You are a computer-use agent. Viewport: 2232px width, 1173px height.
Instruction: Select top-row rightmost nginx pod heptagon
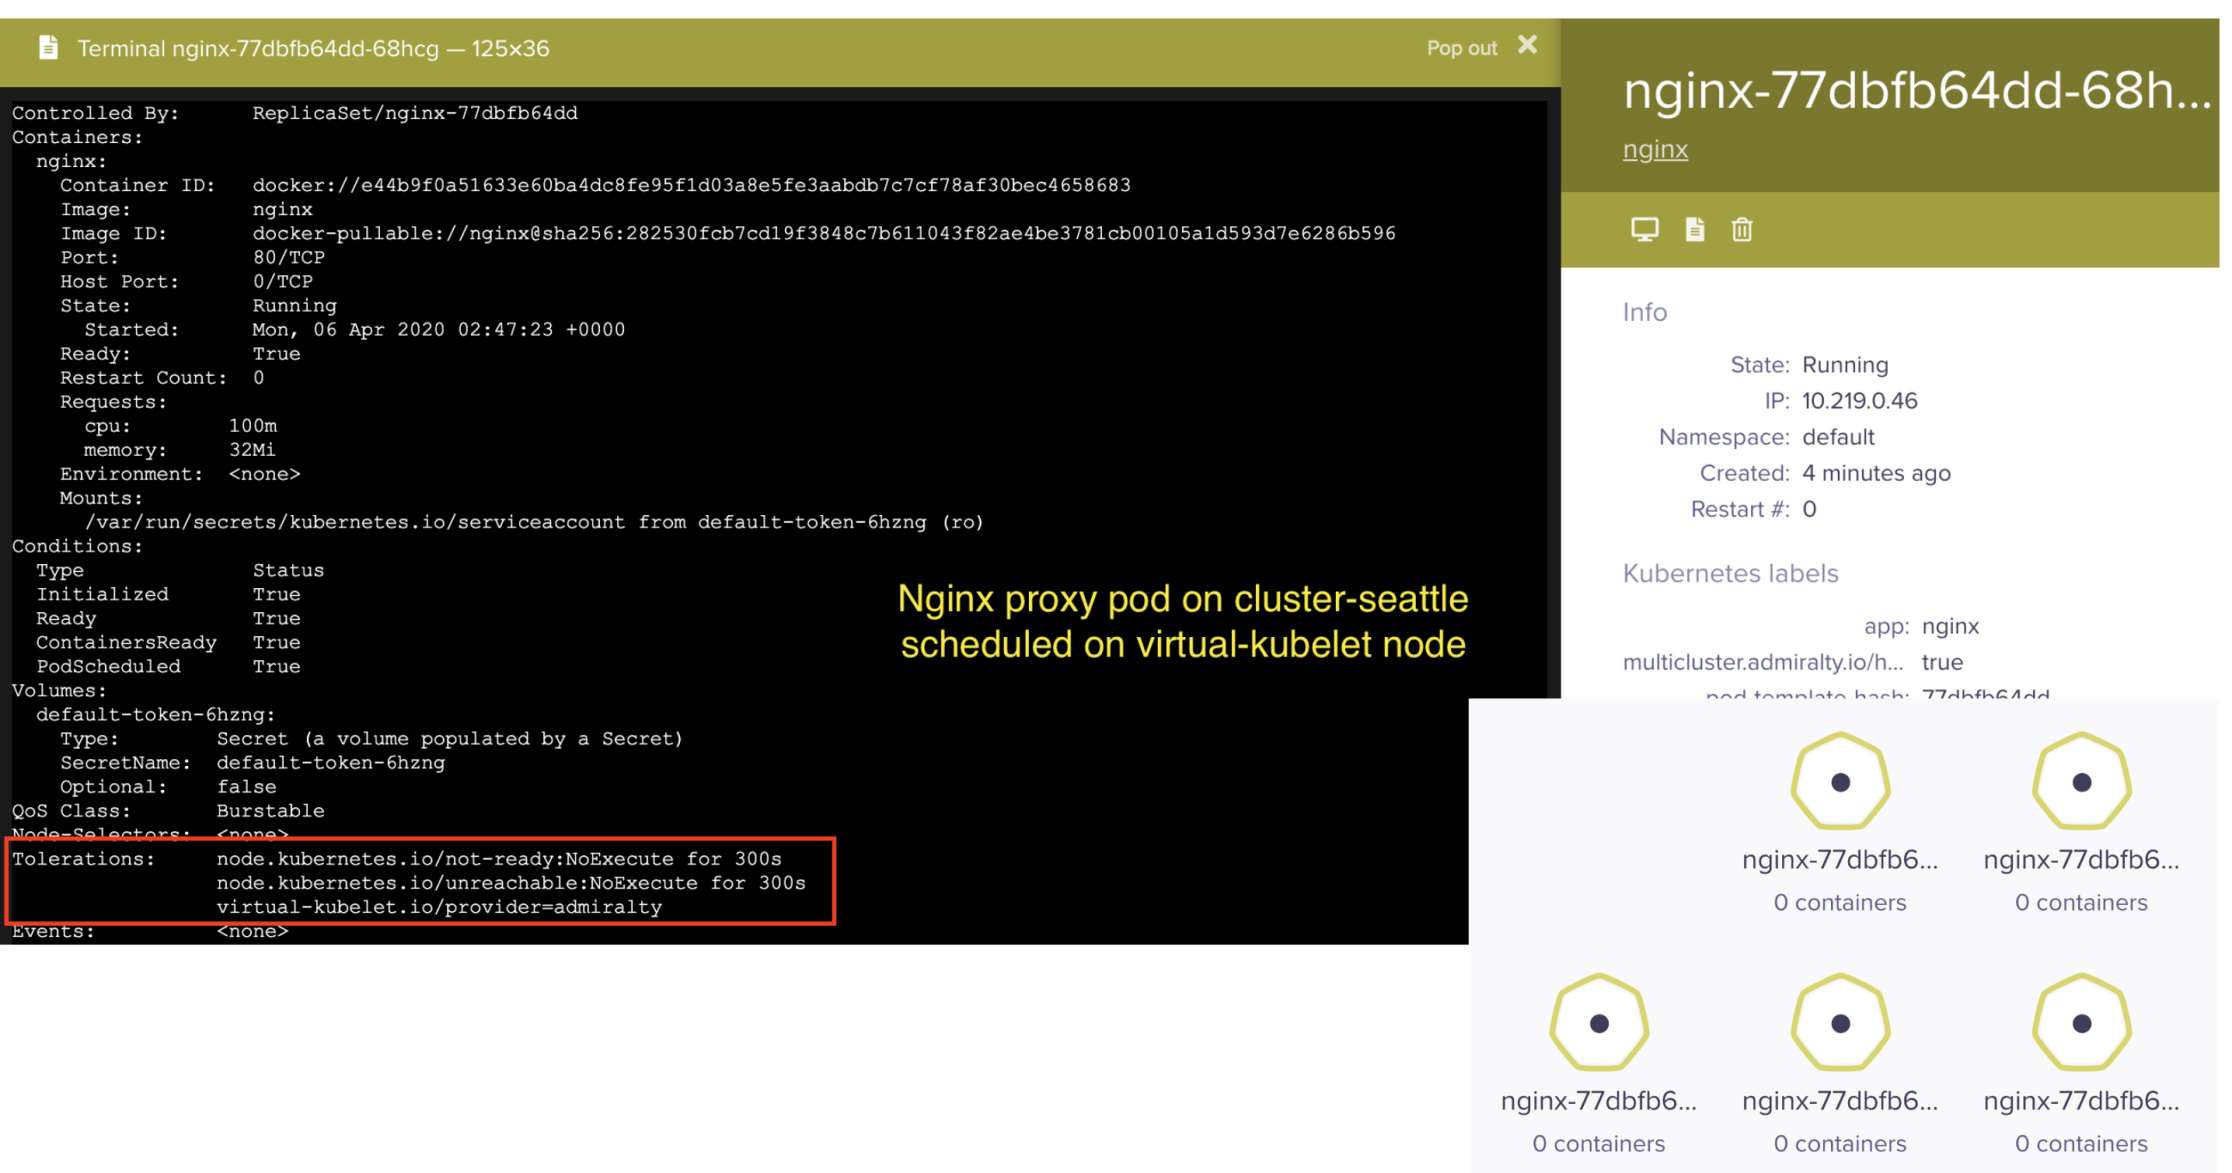coord(2081,782)
